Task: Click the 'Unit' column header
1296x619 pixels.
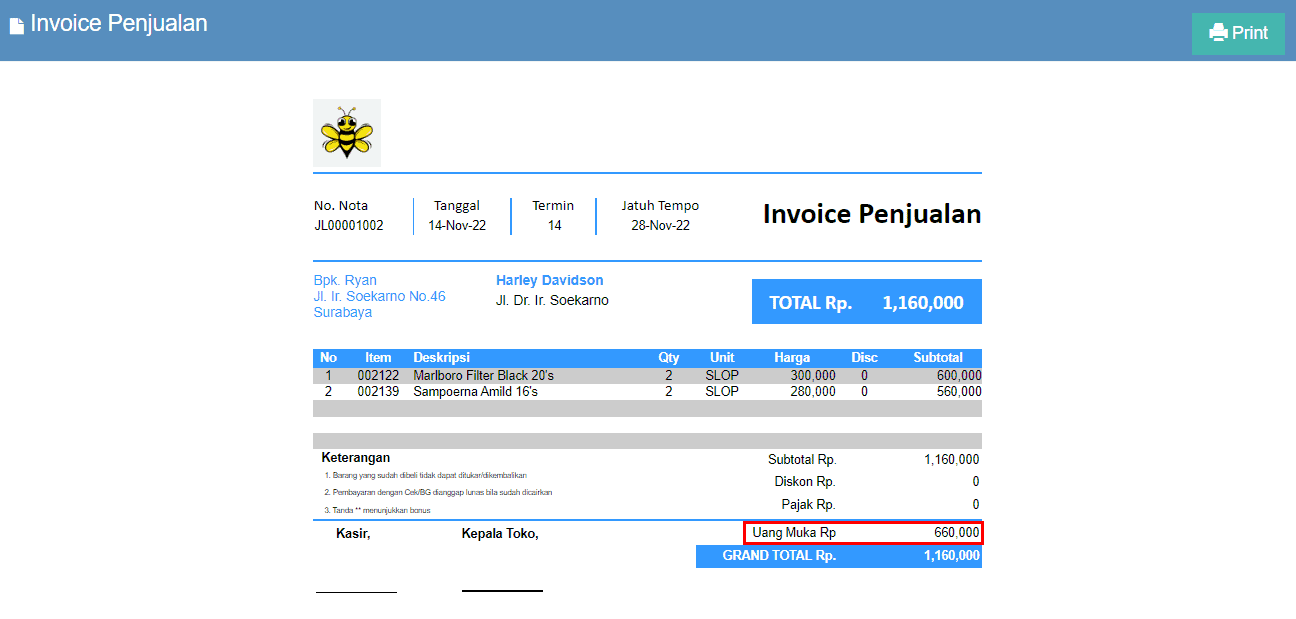Action: click(x=722, y=357)
